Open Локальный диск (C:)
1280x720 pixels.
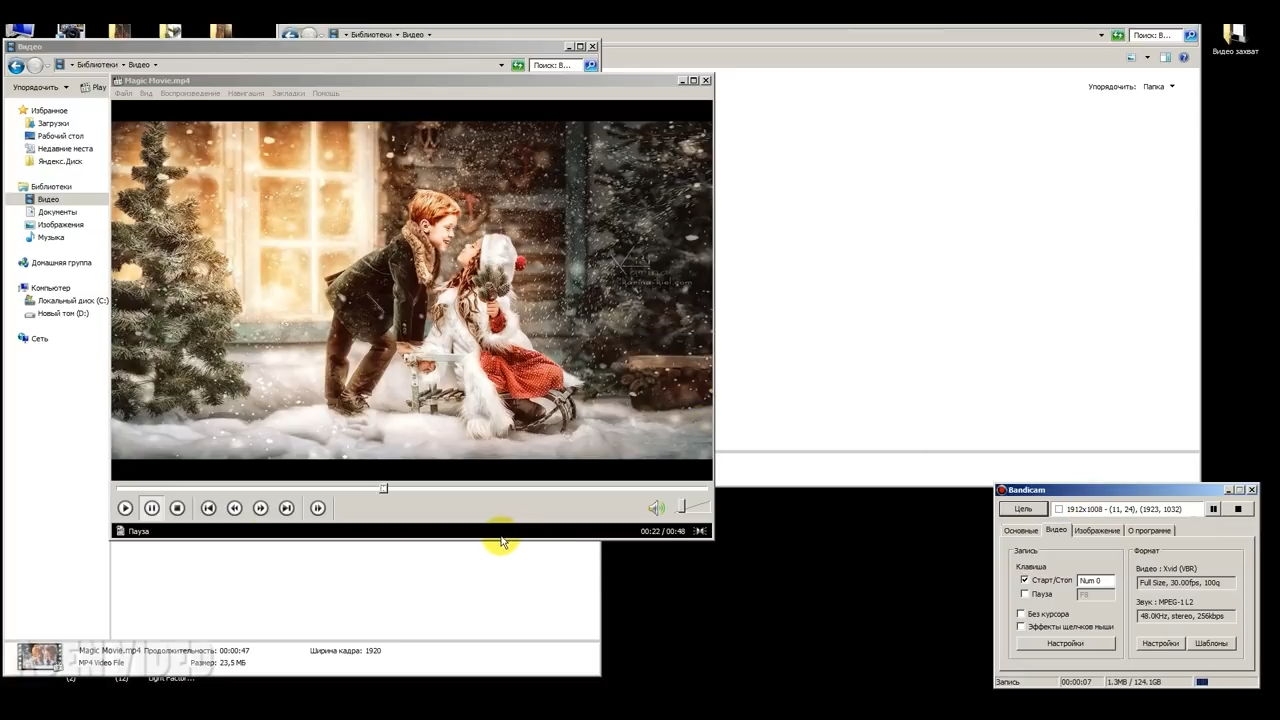tap(73, 301)
